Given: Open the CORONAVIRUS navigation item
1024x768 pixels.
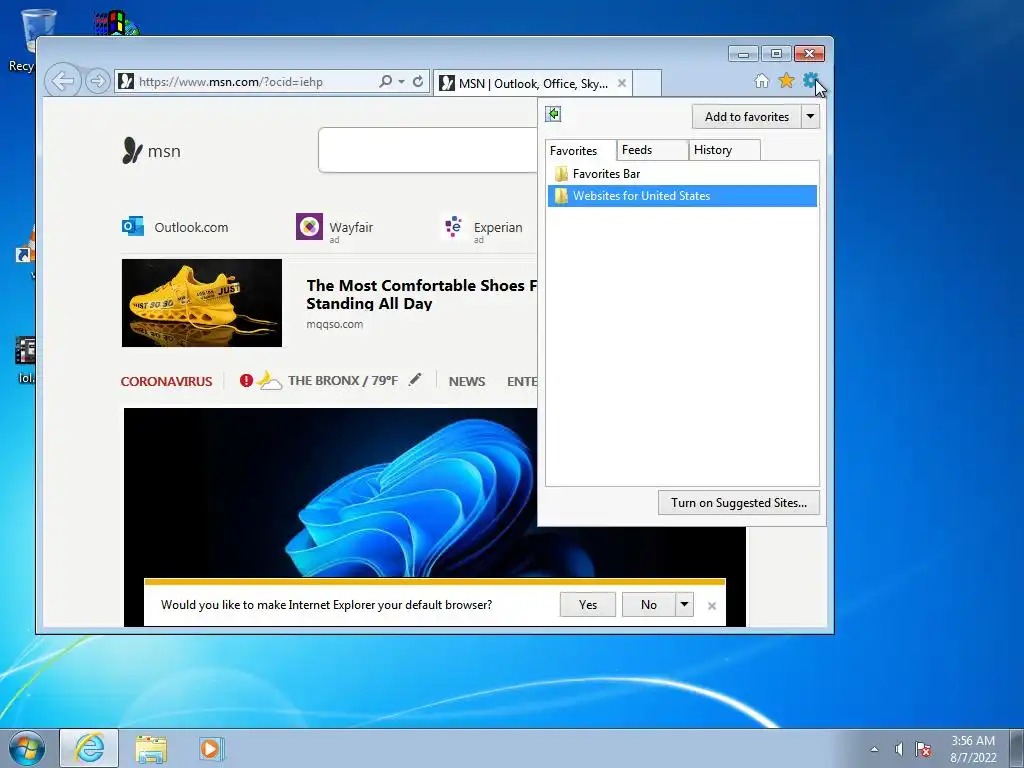Looking at the screenshot, I should pos(167,381).
